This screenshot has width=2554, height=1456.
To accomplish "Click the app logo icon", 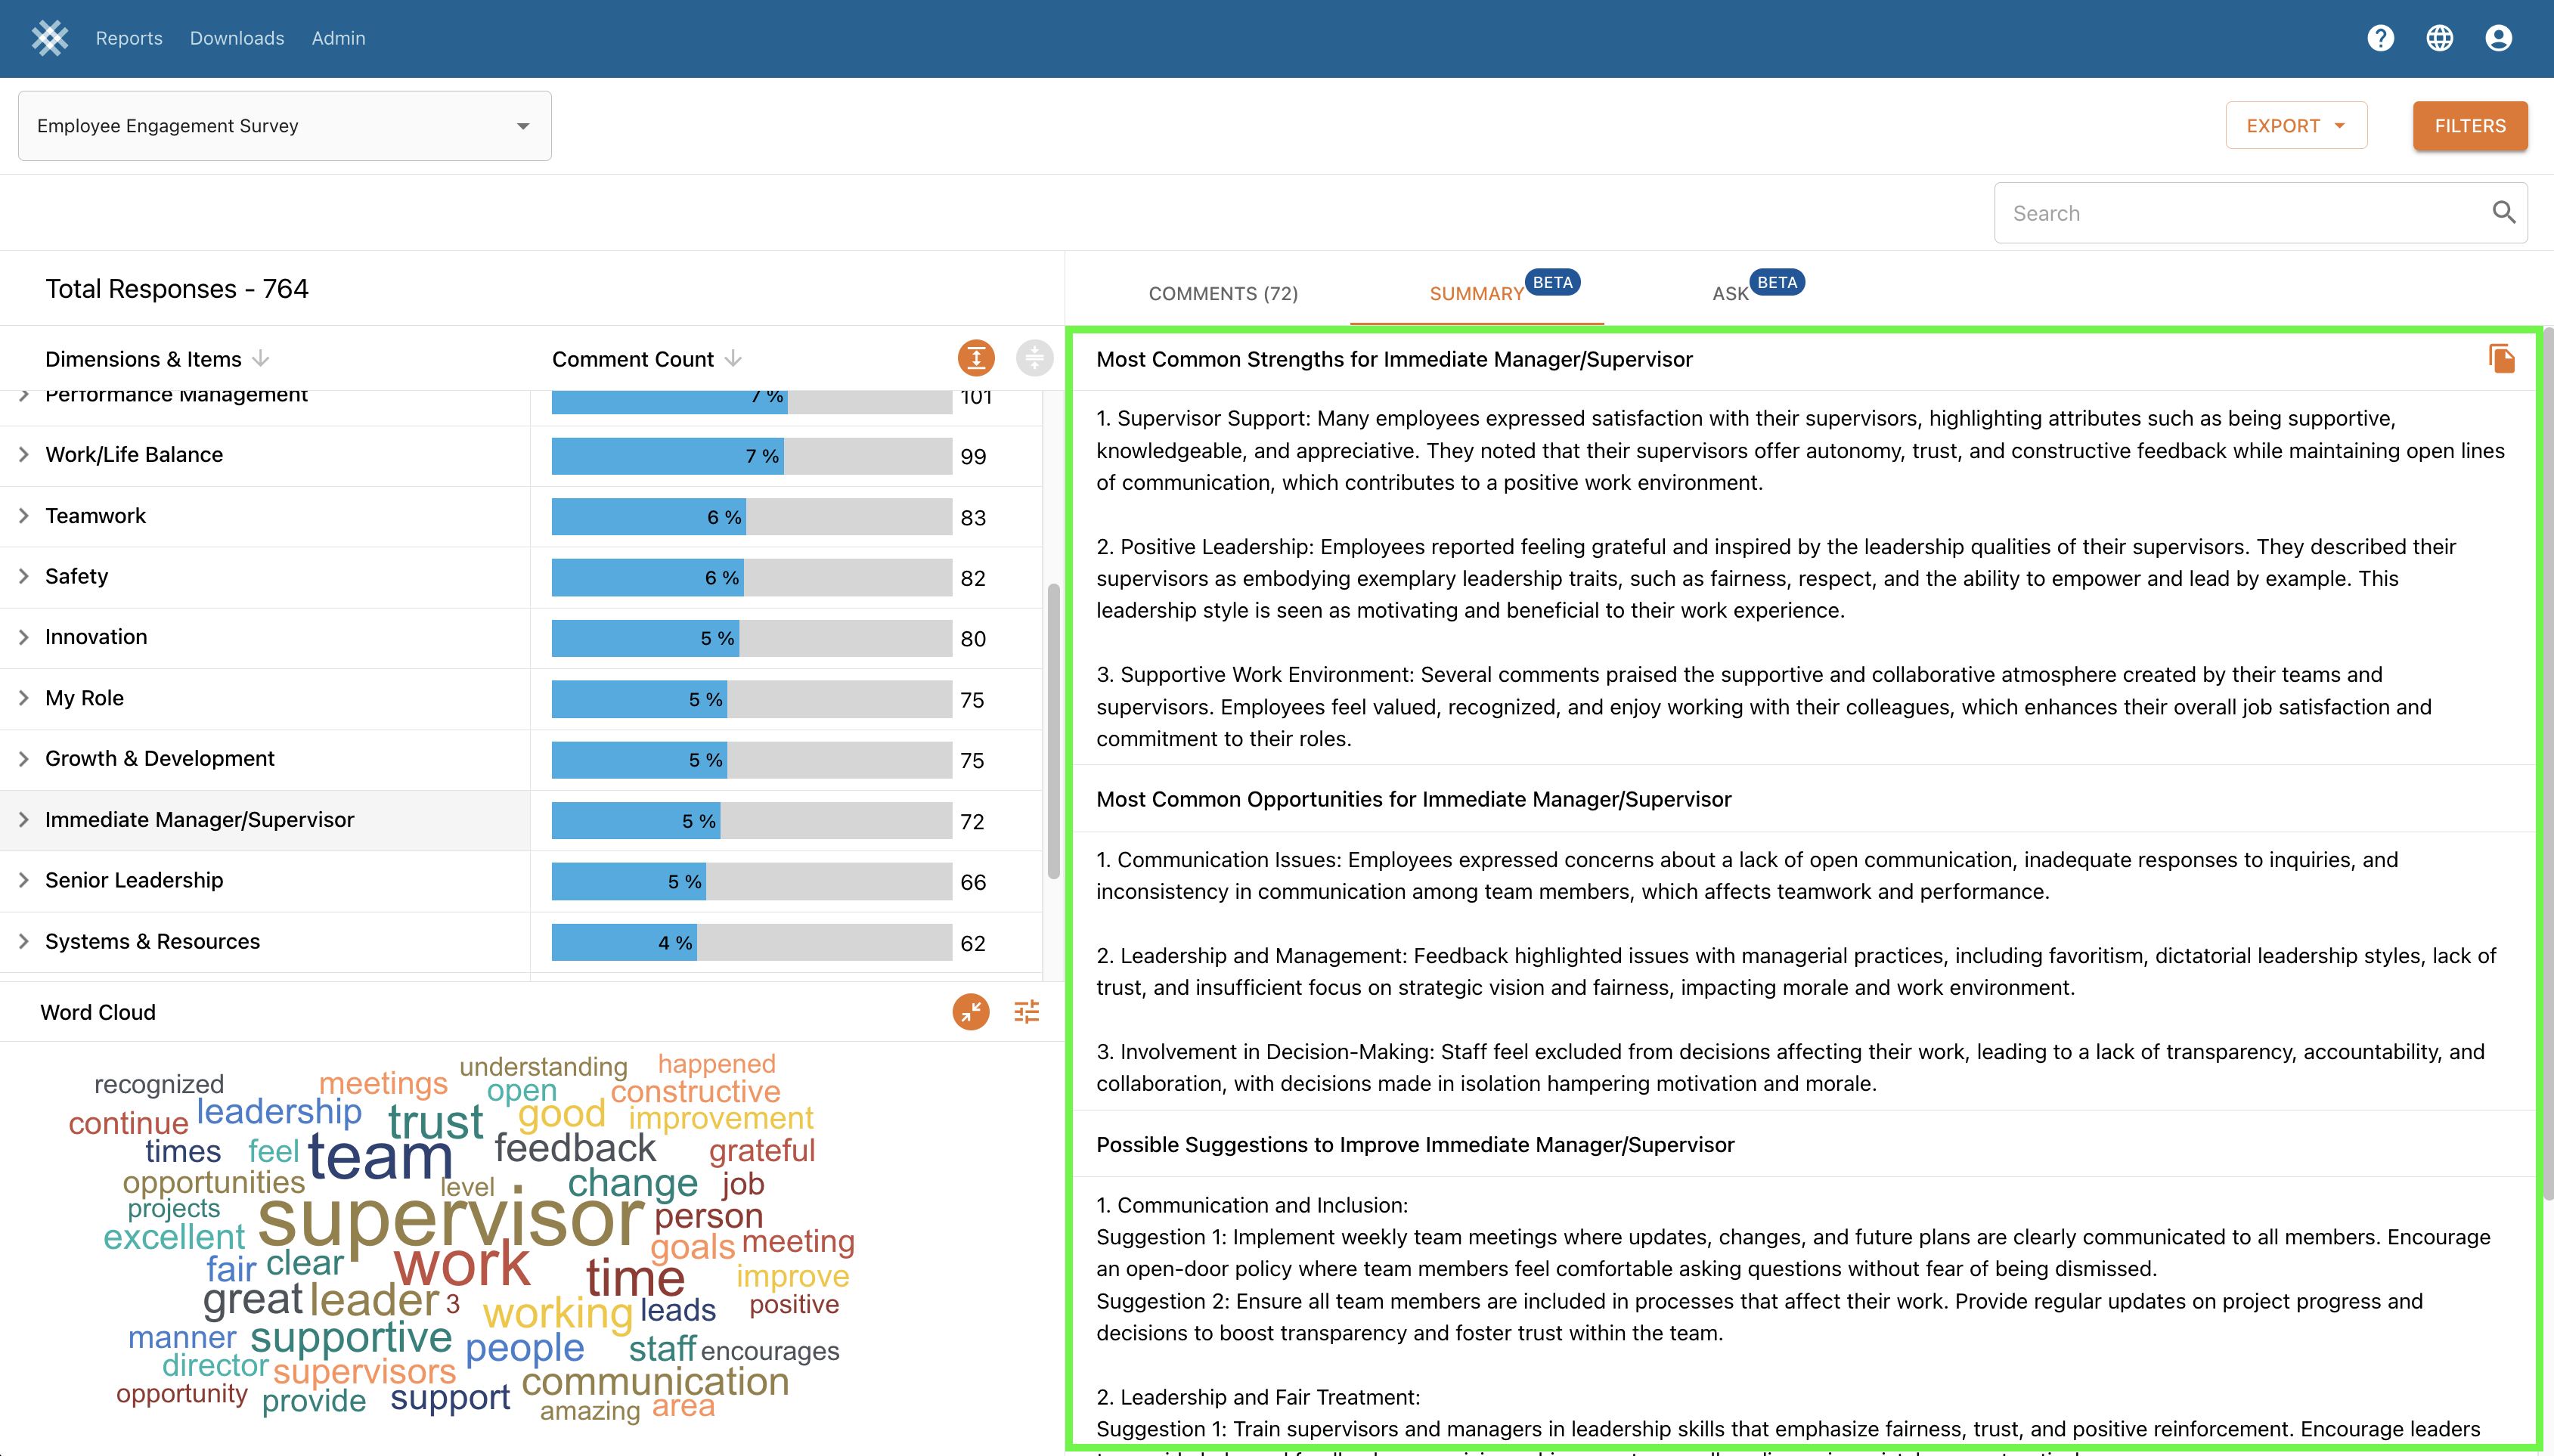I will (49, 38).
